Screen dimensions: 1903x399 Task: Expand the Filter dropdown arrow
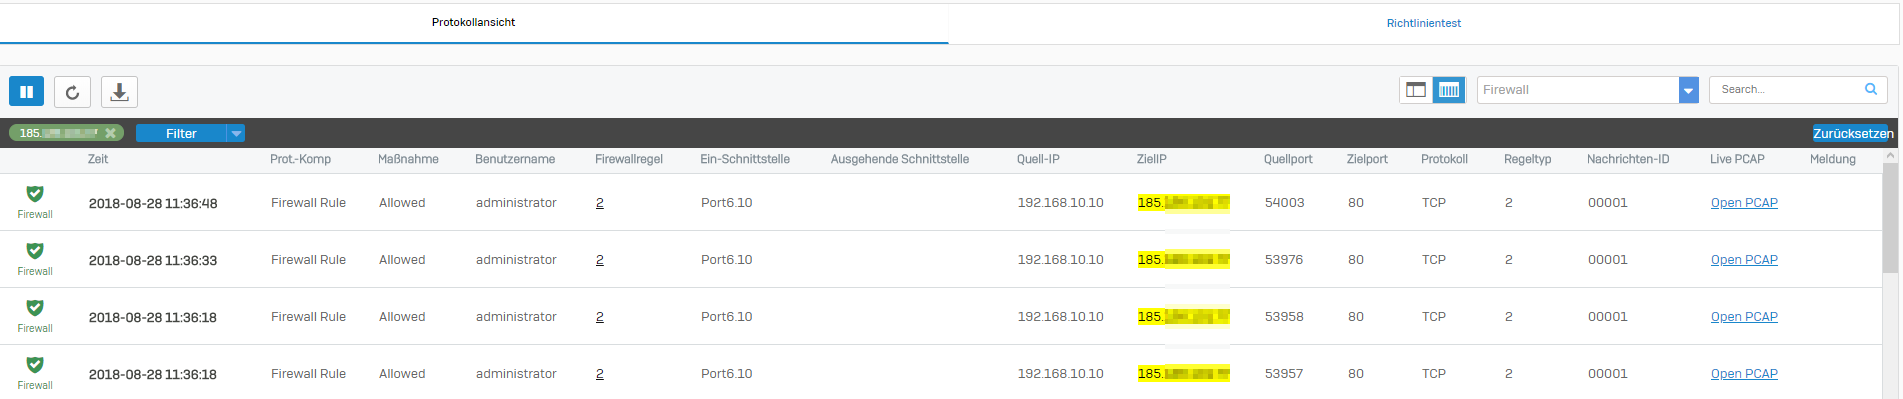coord(236,133)
